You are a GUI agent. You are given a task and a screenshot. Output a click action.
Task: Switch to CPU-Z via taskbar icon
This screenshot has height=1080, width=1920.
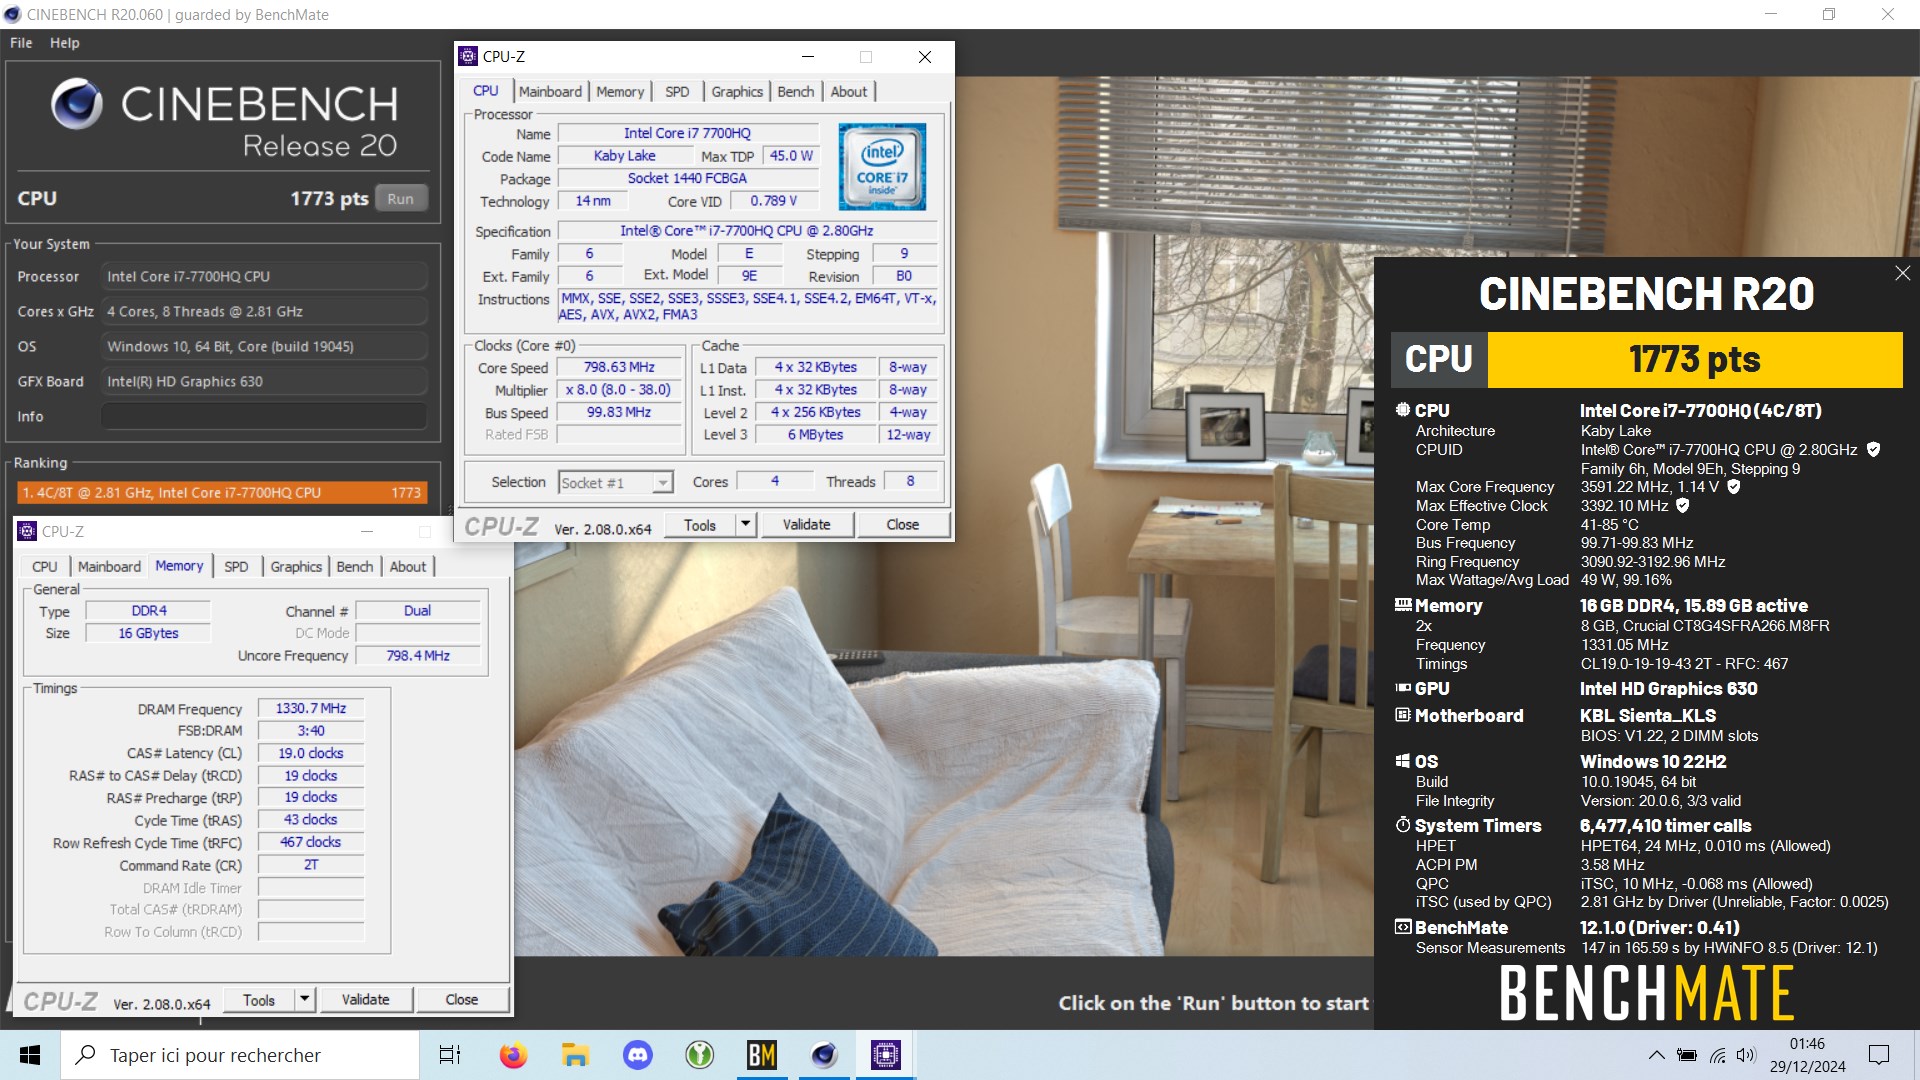coord(886,1055)
